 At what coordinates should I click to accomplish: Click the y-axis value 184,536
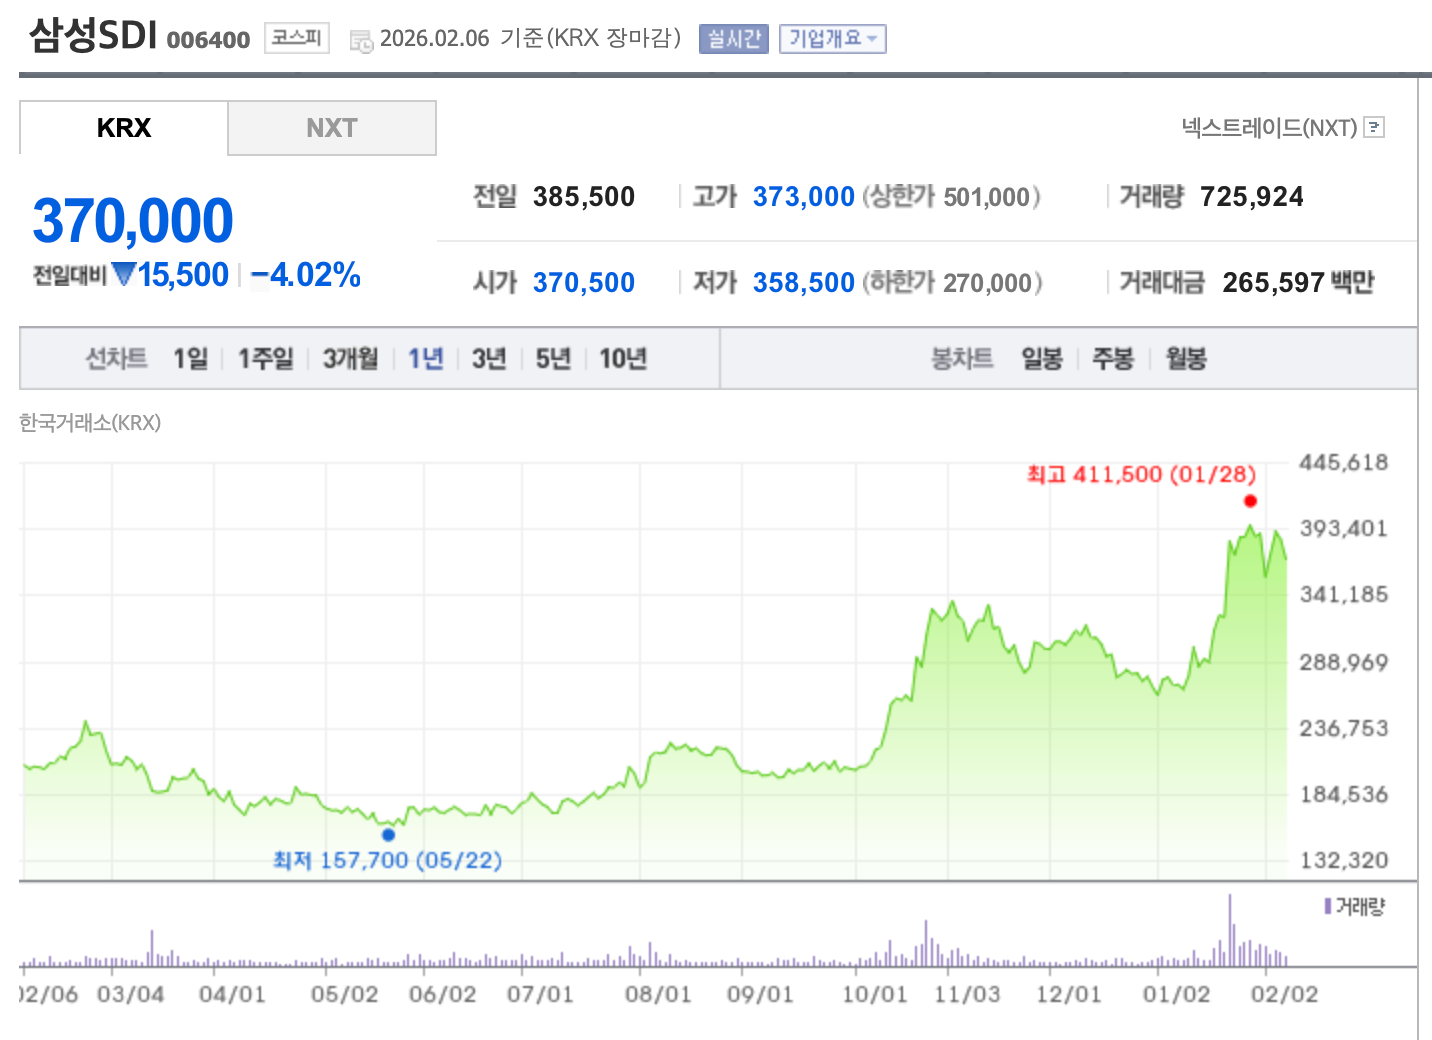coord(1344,794)
